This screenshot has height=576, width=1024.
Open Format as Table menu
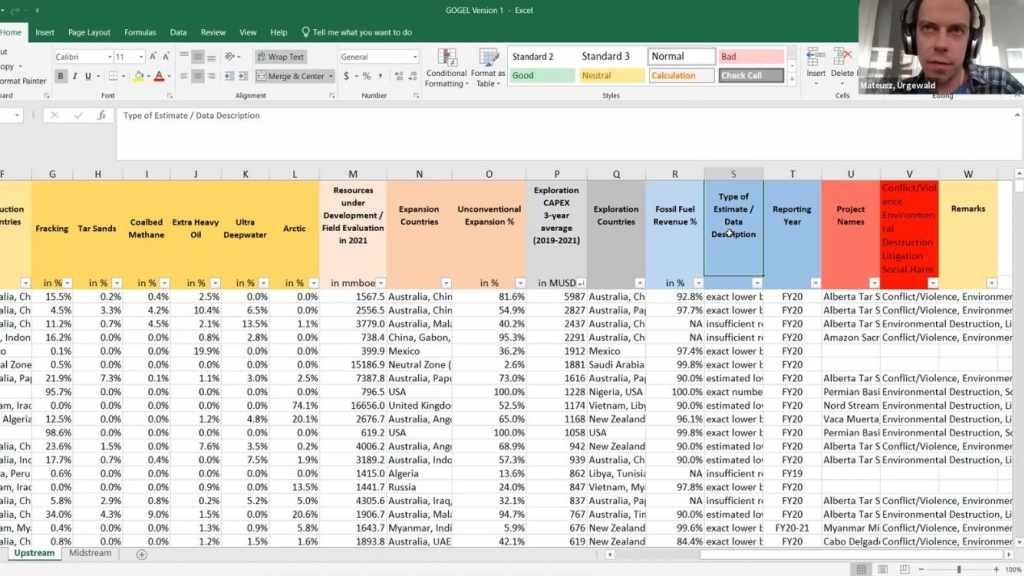[488, 68]
